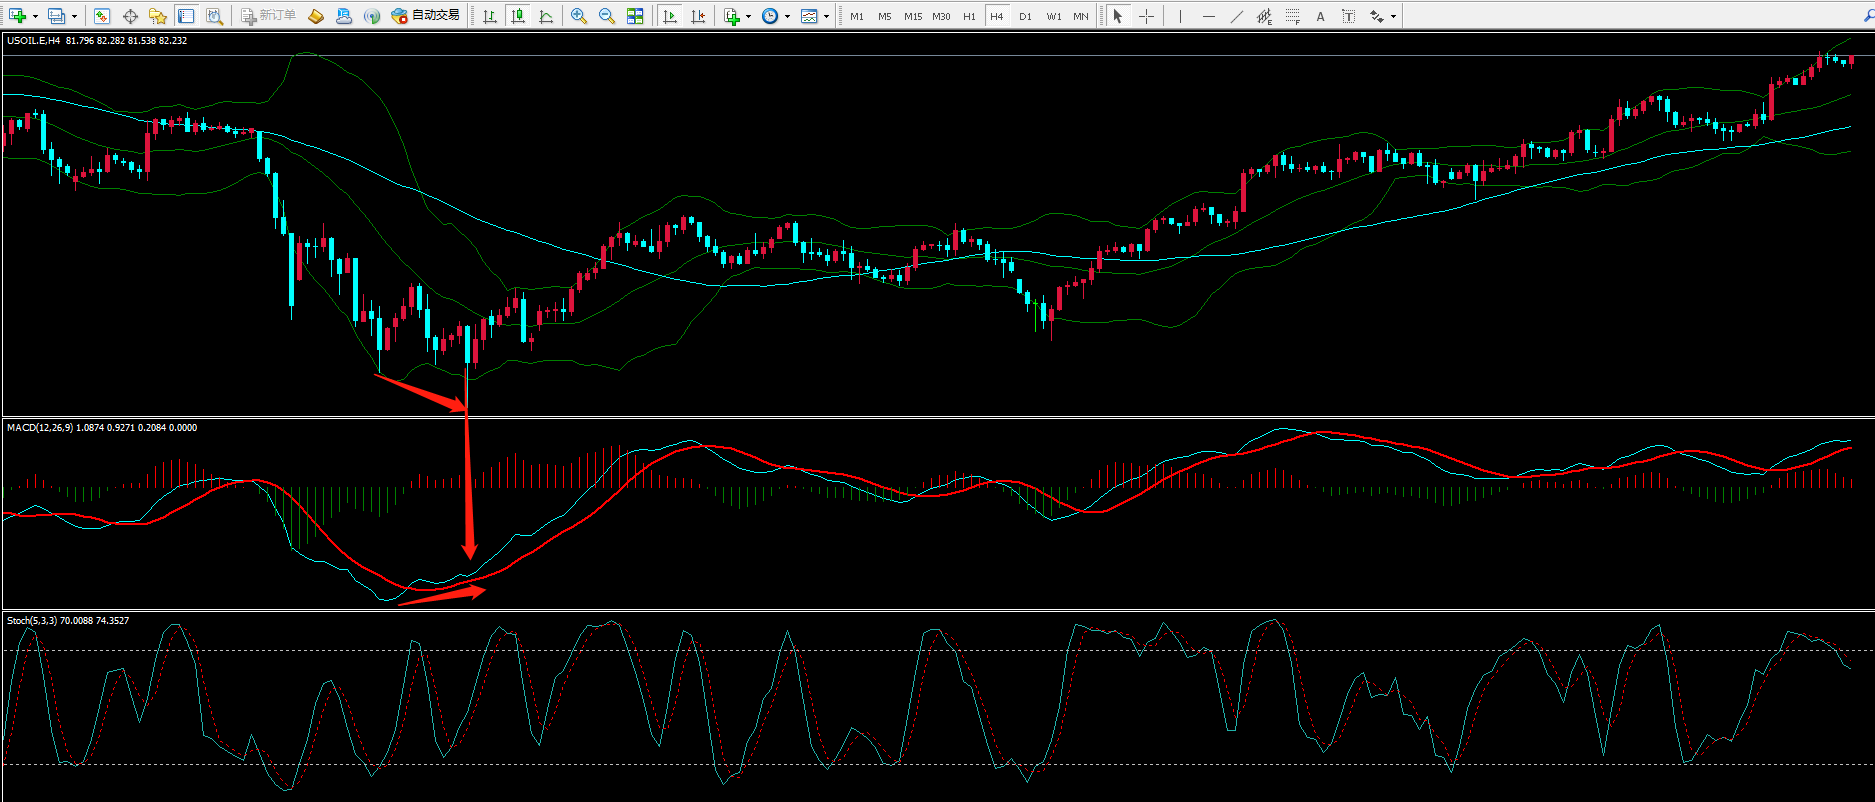
Task: Open the Strategy Tester icon
Action: pos(214,16)
